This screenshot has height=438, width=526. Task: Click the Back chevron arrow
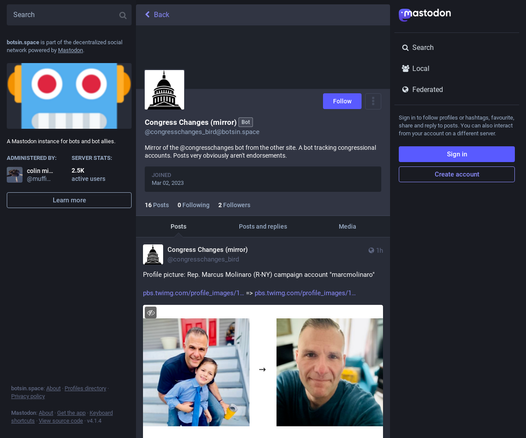pos(147,14)
